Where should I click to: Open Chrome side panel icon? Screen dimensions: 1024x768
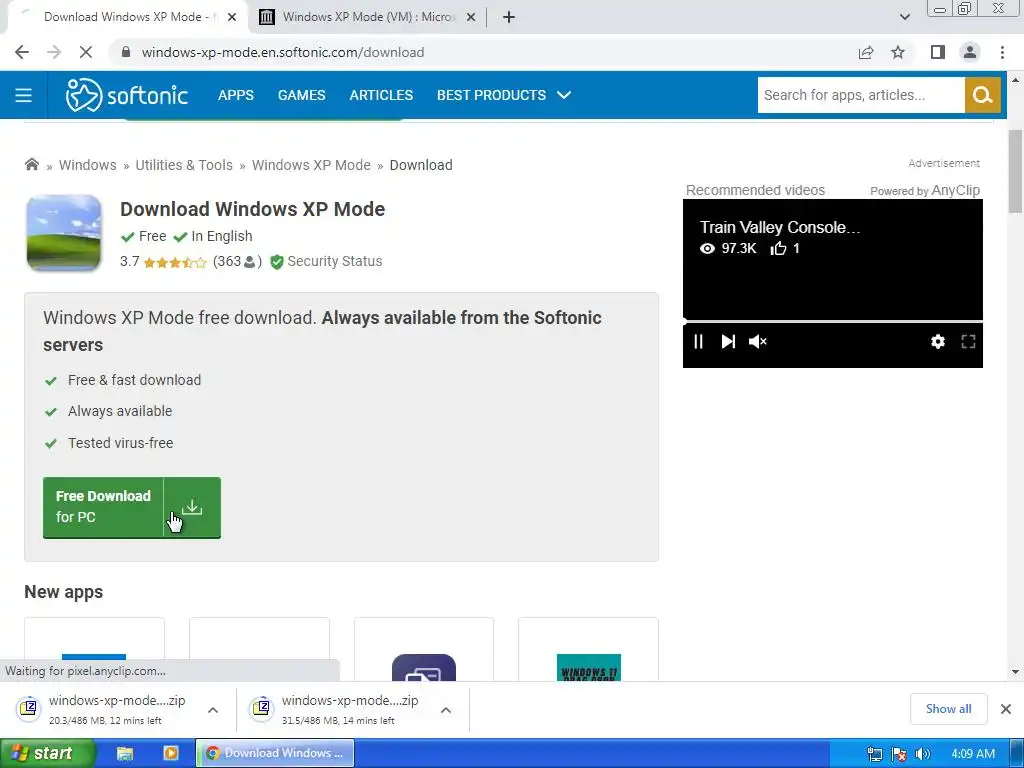(938, 52)
